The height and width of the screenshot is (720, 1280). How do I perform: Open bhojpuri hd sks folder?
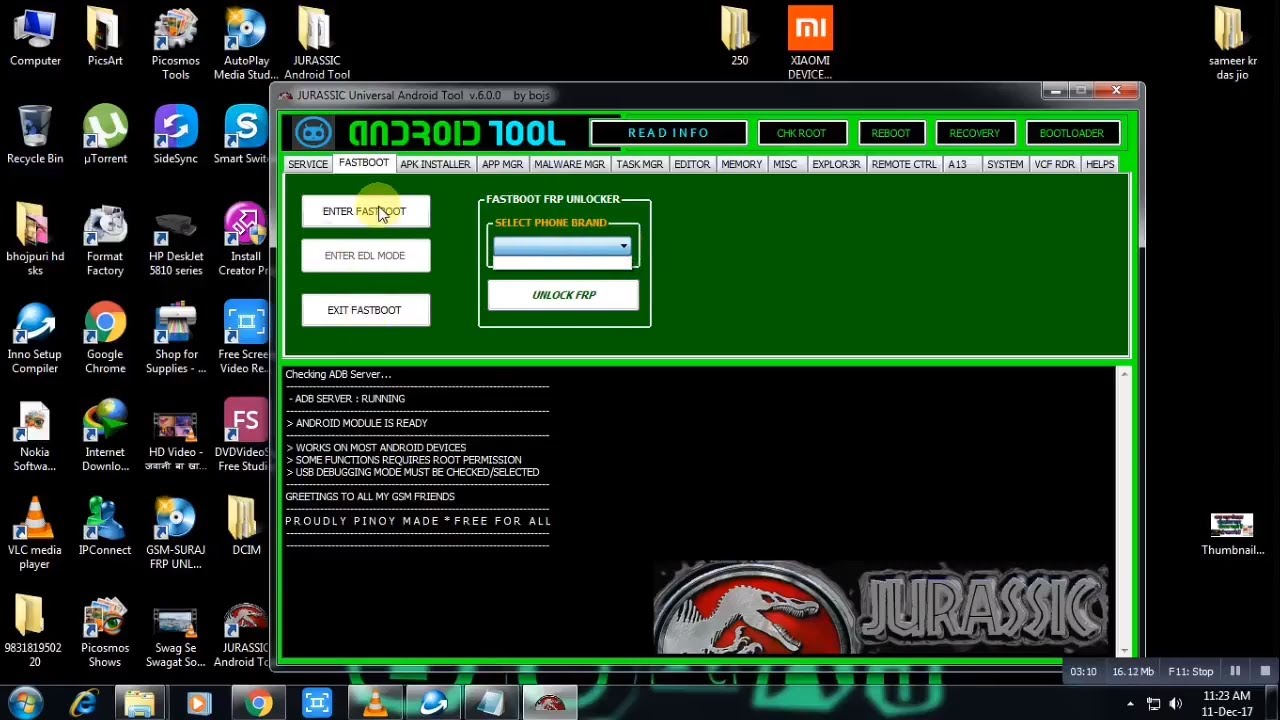pyautogui.click(x=35, y=240)
